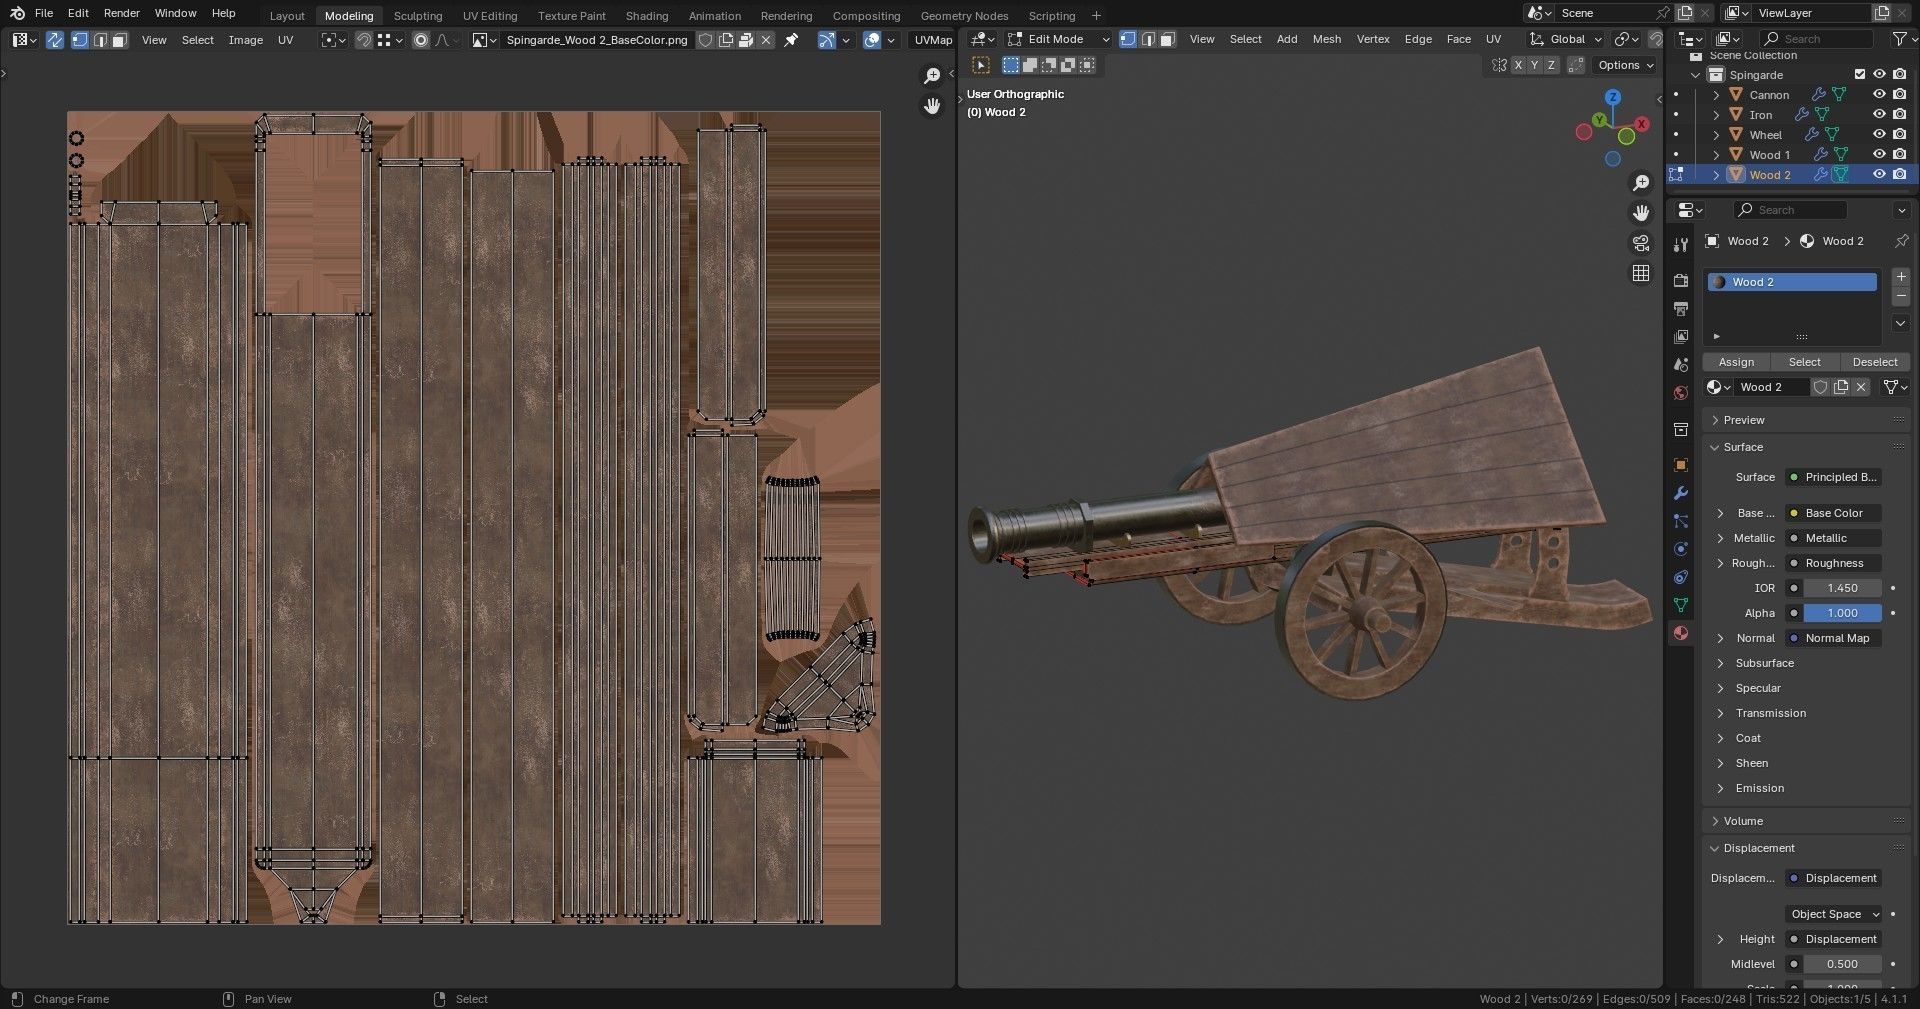This screenshot has width=1920, height=1009.
Task: Open the Object properties tab
Action: 1681,465
